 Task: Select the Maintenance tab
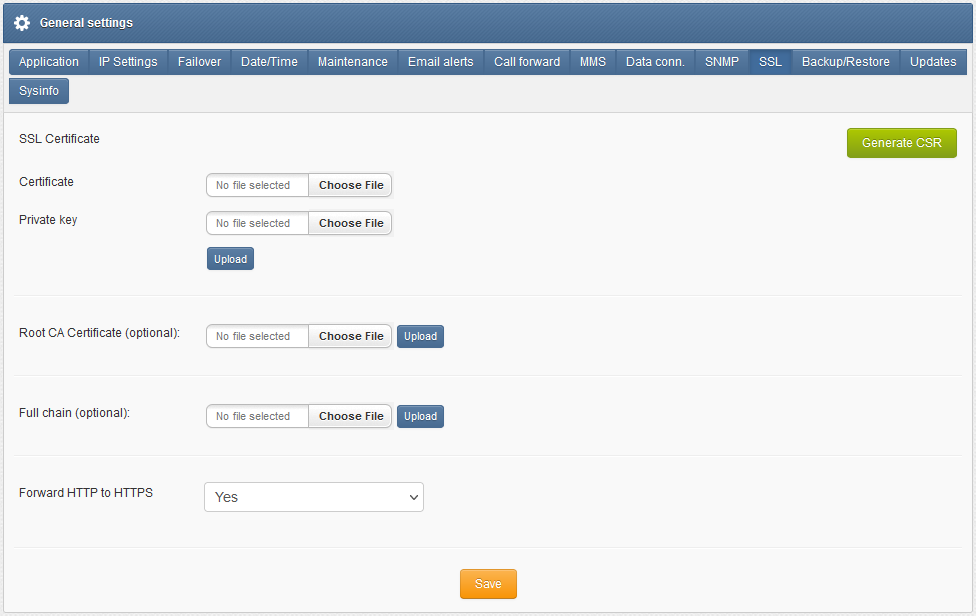(x=353, y=62)
